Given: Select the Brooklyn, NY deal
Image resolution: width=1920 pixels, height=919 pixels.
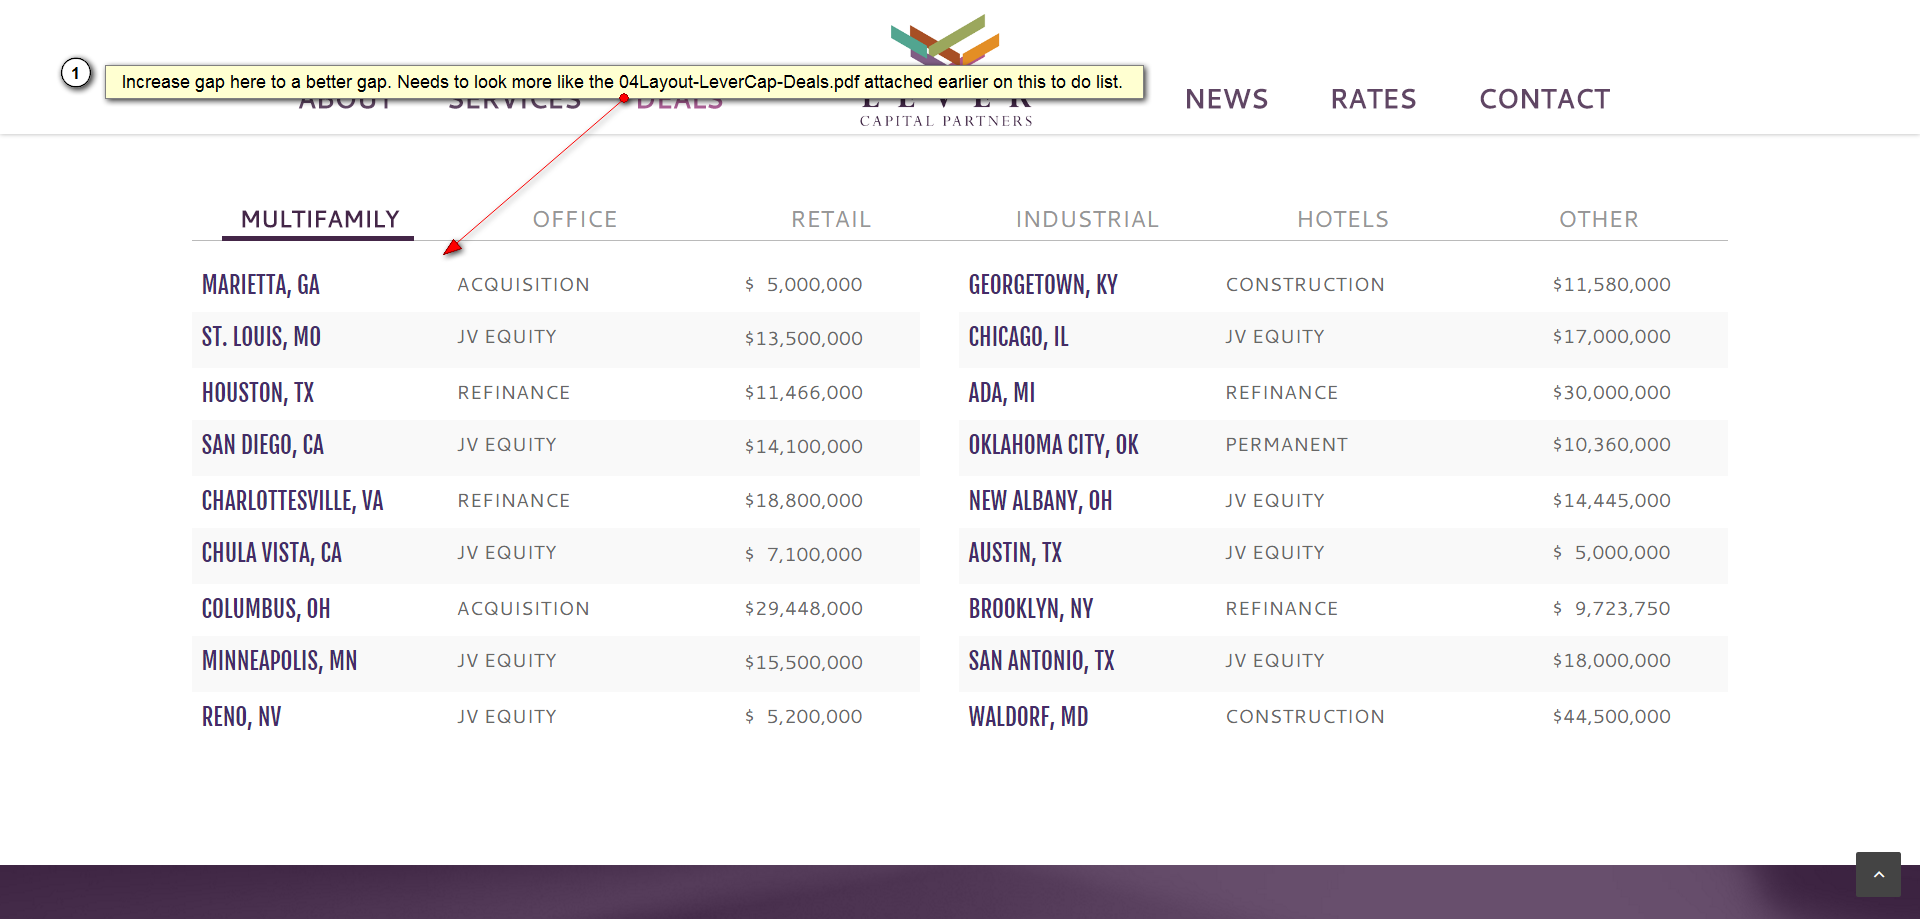Looking at the screenshot, I should tap(1031, 609).
